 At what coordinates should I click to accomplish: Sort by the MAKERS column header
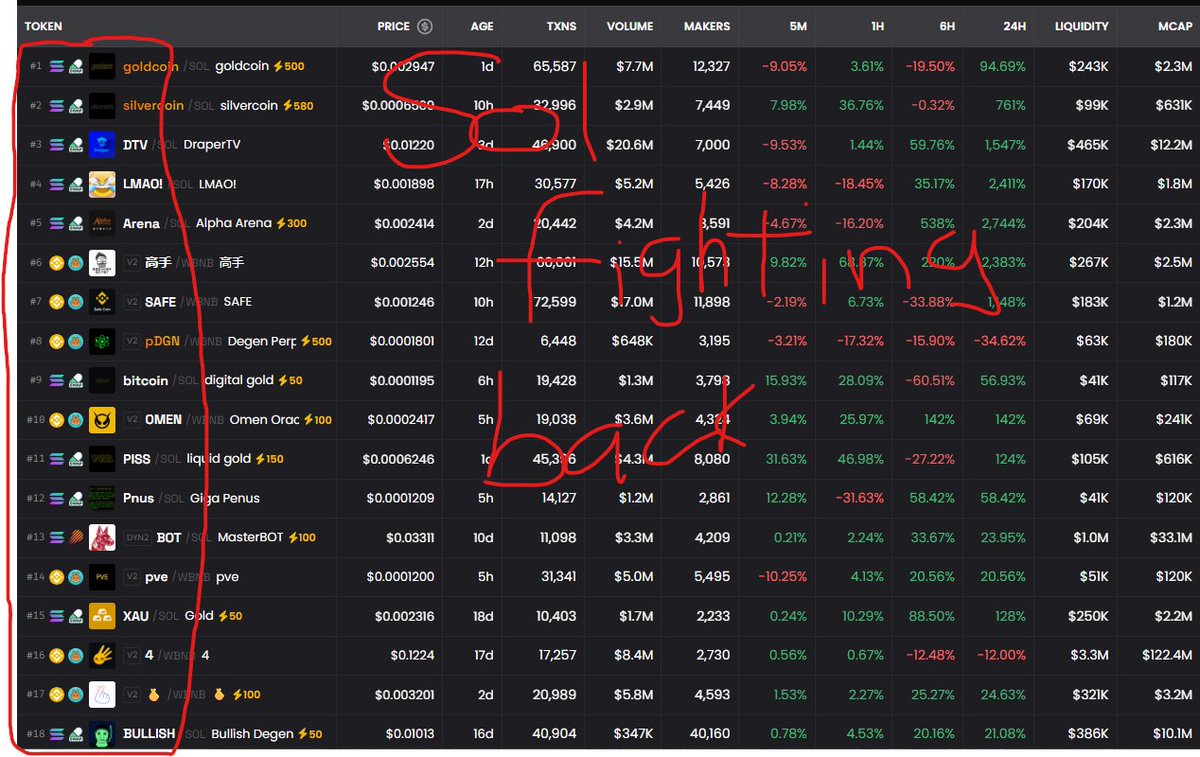[707, 26]
